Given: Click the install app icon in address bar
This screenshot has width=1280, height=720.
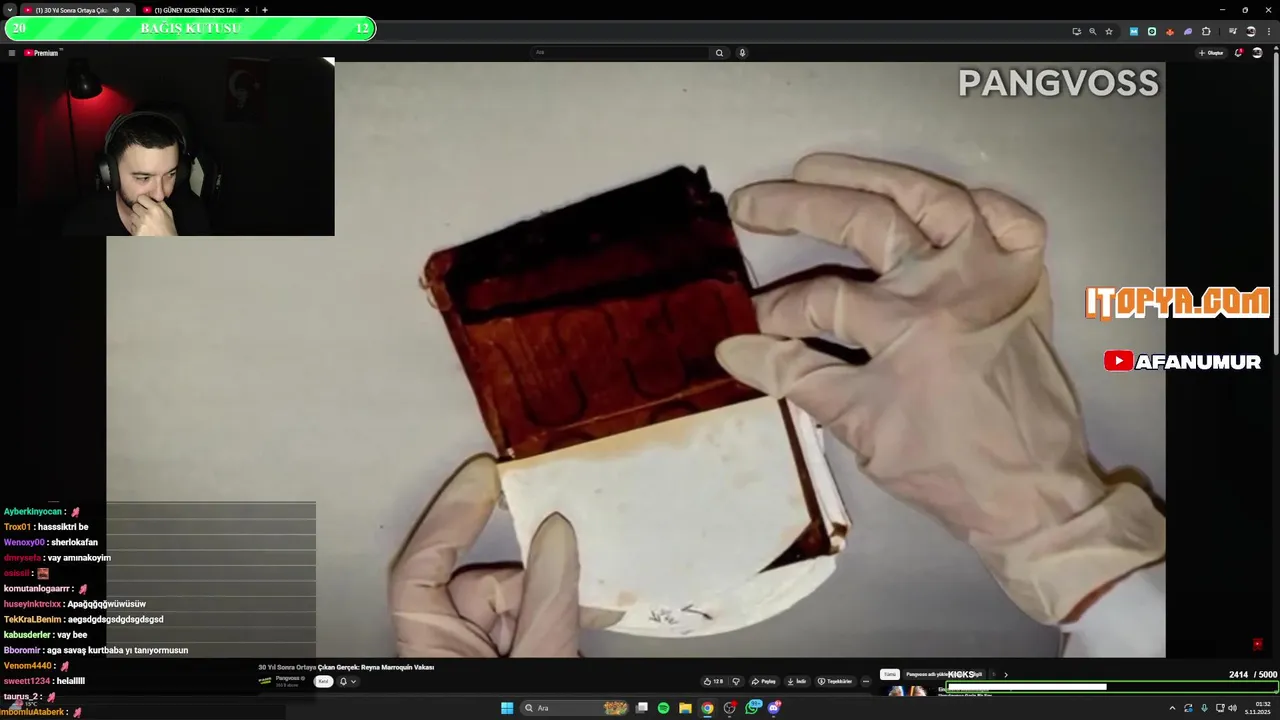Looking at the screenshot, I should 1077,32.
